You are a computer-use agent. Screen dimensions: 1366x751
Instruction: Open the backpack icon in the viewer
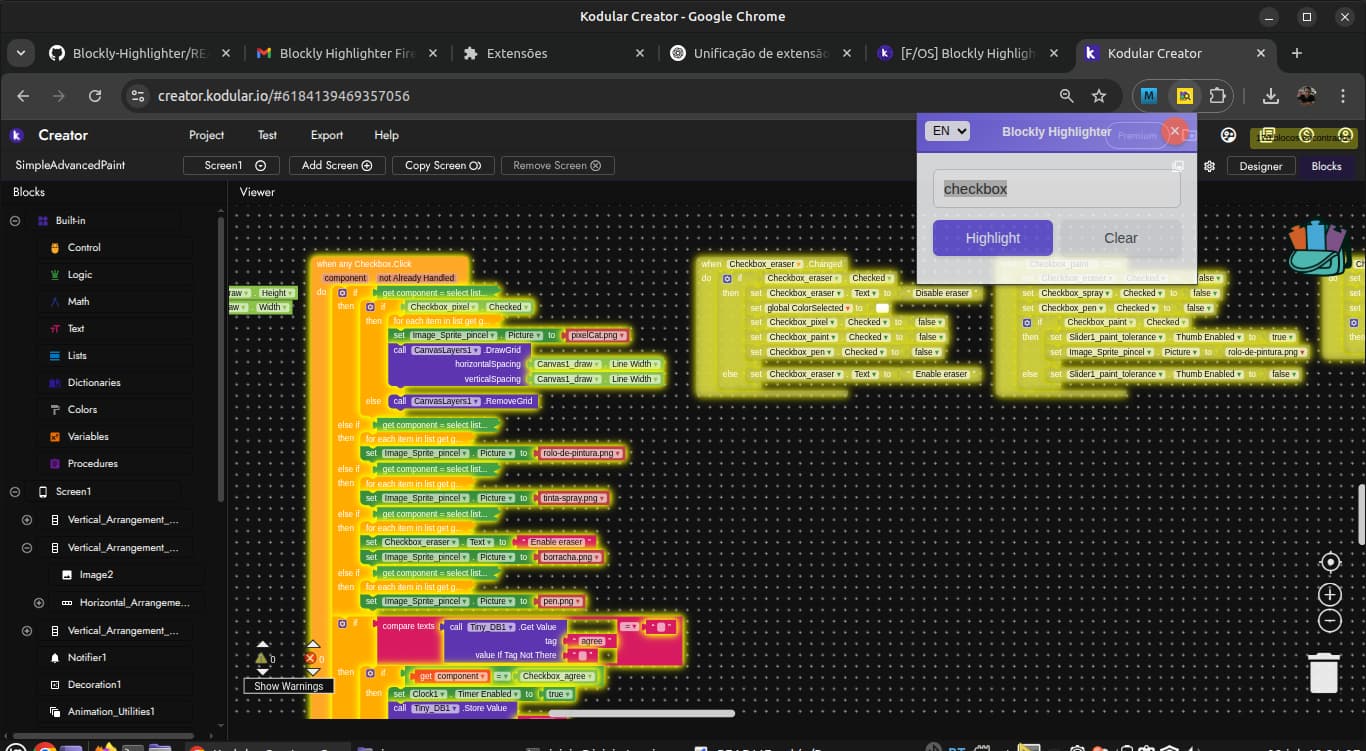point(1319,249)
